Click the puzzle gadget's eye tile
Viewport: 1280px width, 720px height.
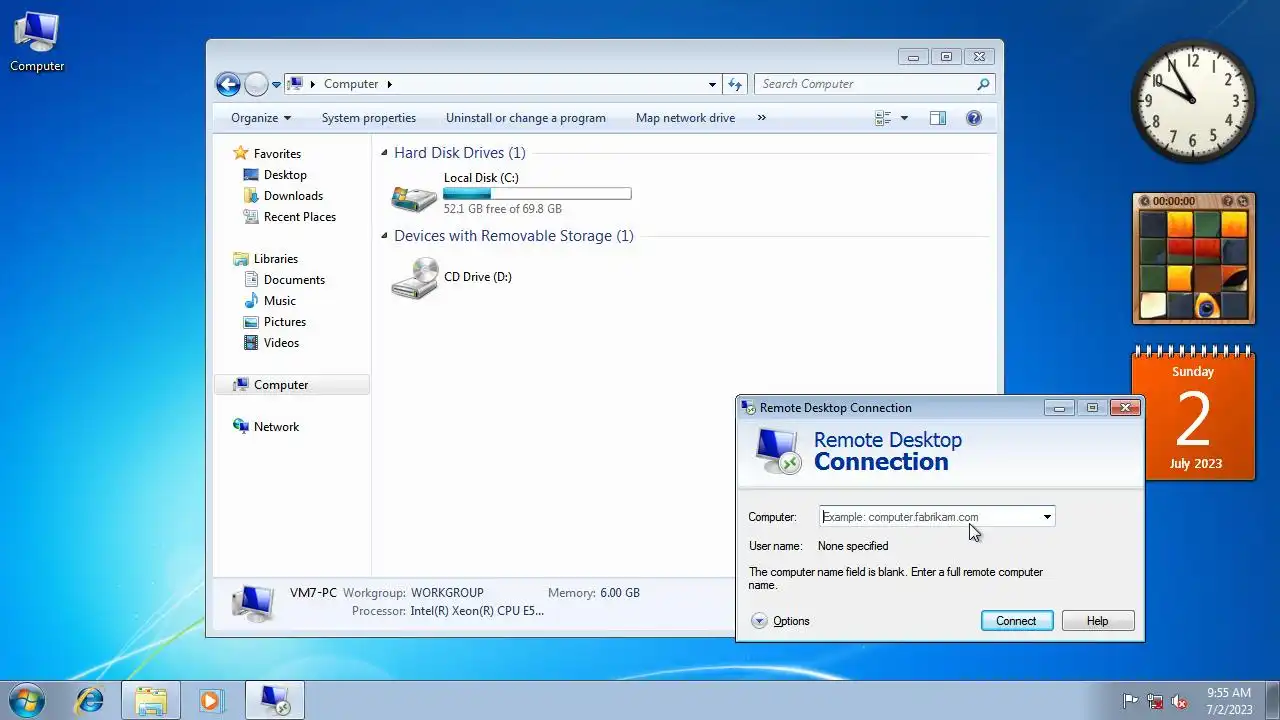1207,306
